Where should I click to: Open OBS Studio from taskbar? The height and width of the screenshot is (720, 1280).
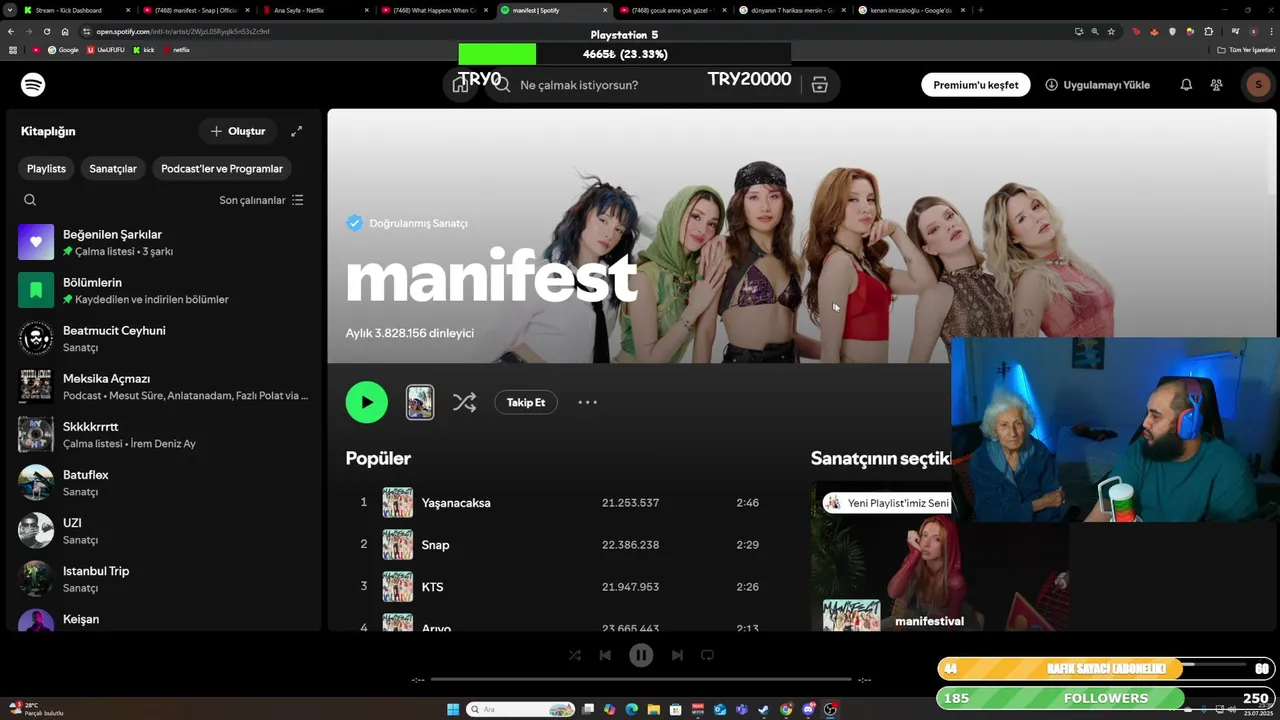(x=830, y=710)
